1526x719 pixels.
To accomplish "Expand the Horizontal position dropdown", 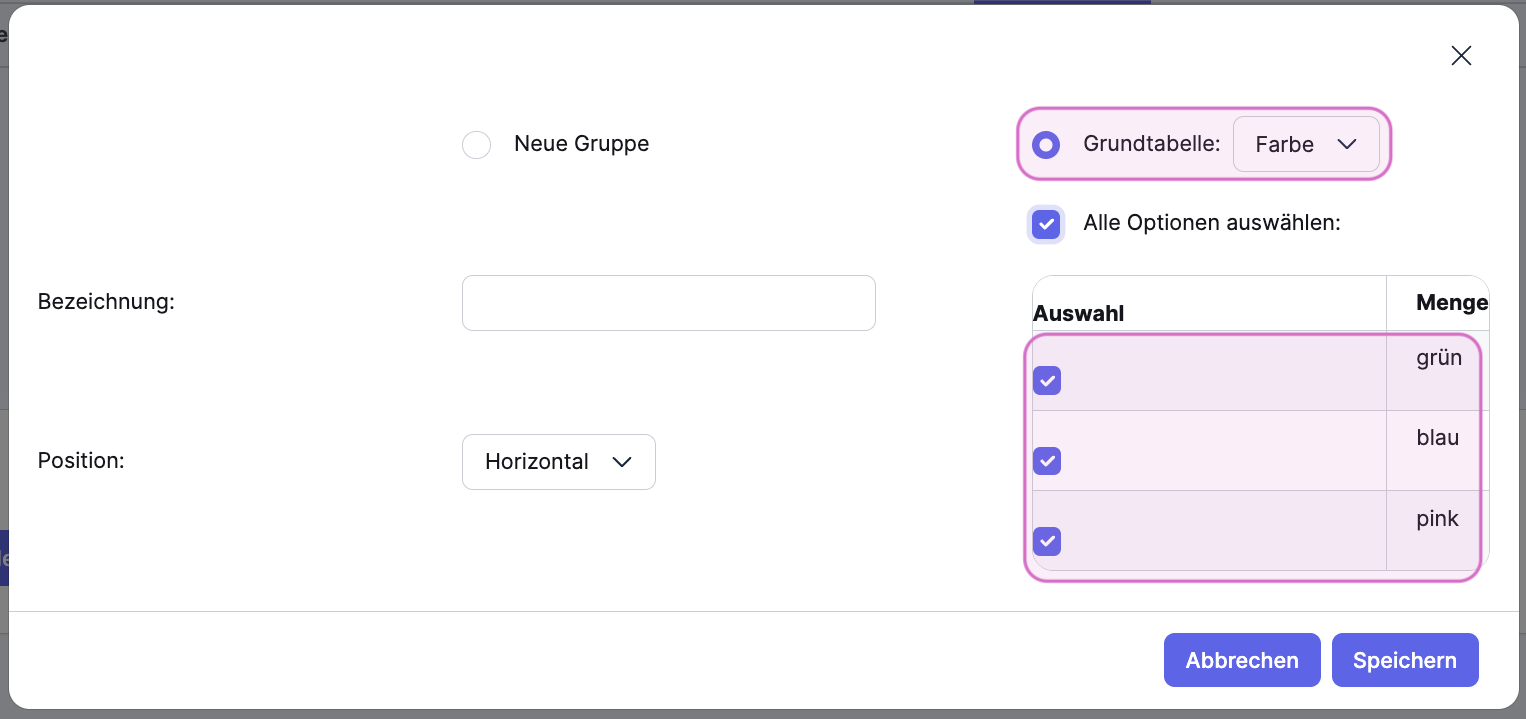I will pos(558,462).
